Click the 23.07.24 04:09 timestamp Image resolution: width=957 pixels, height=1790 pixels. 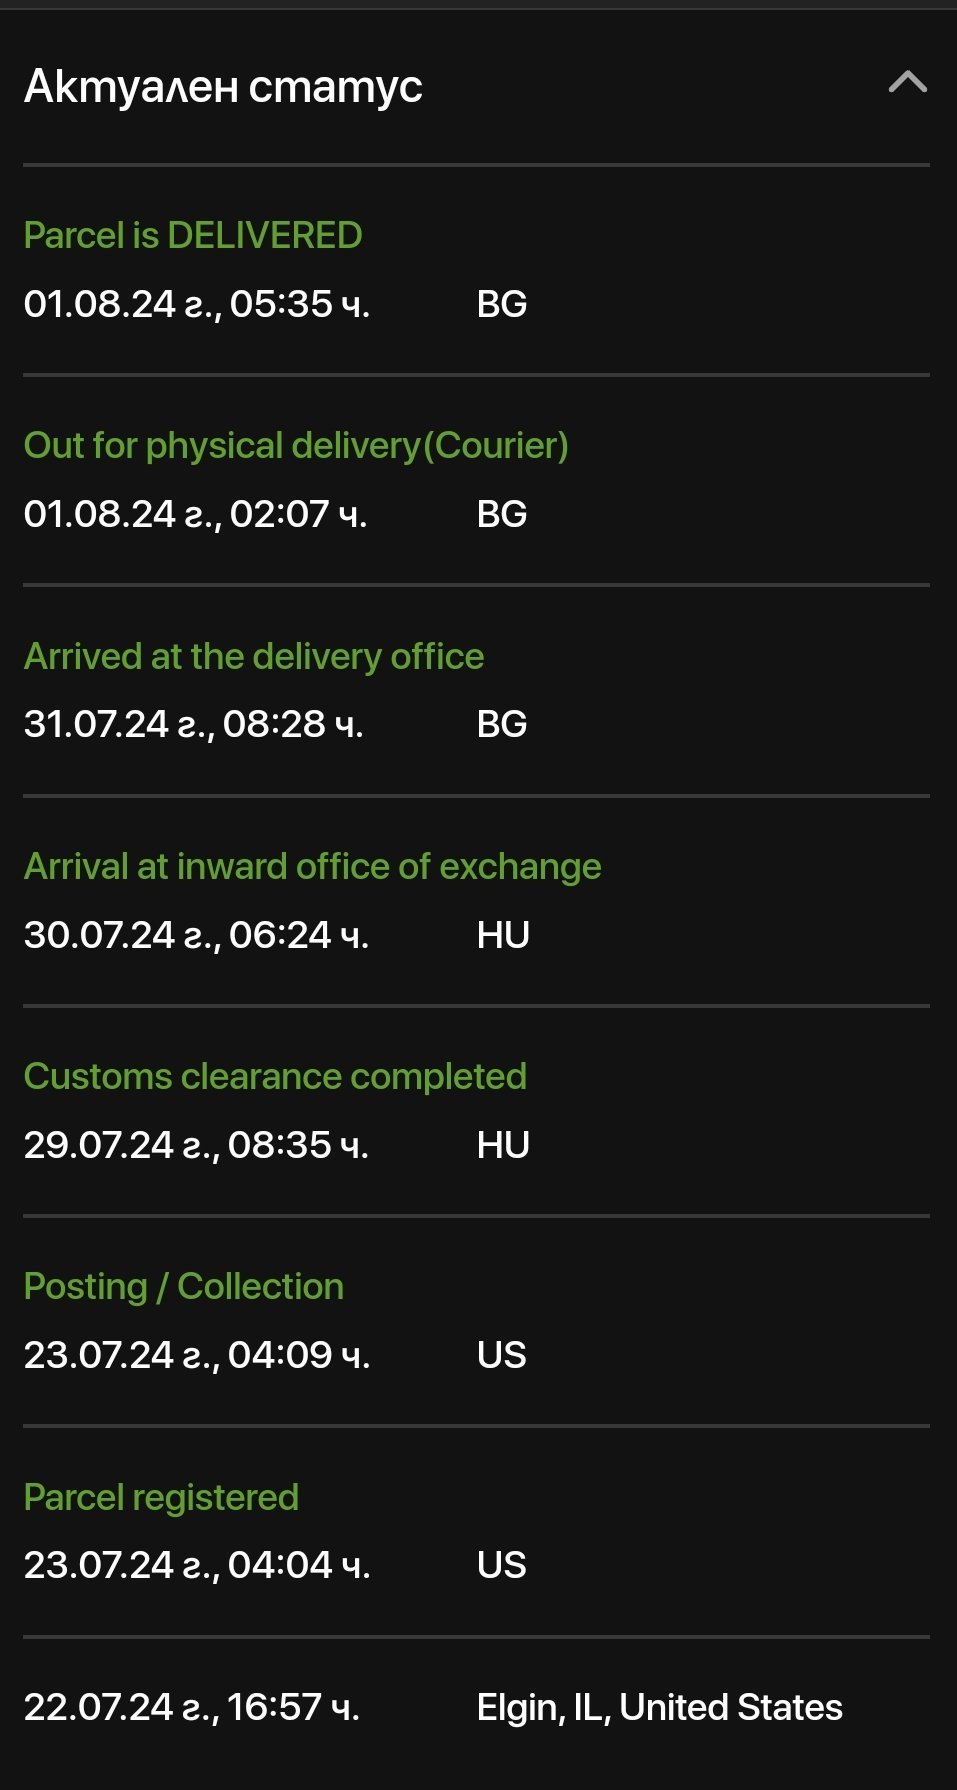coord(197,1355)
